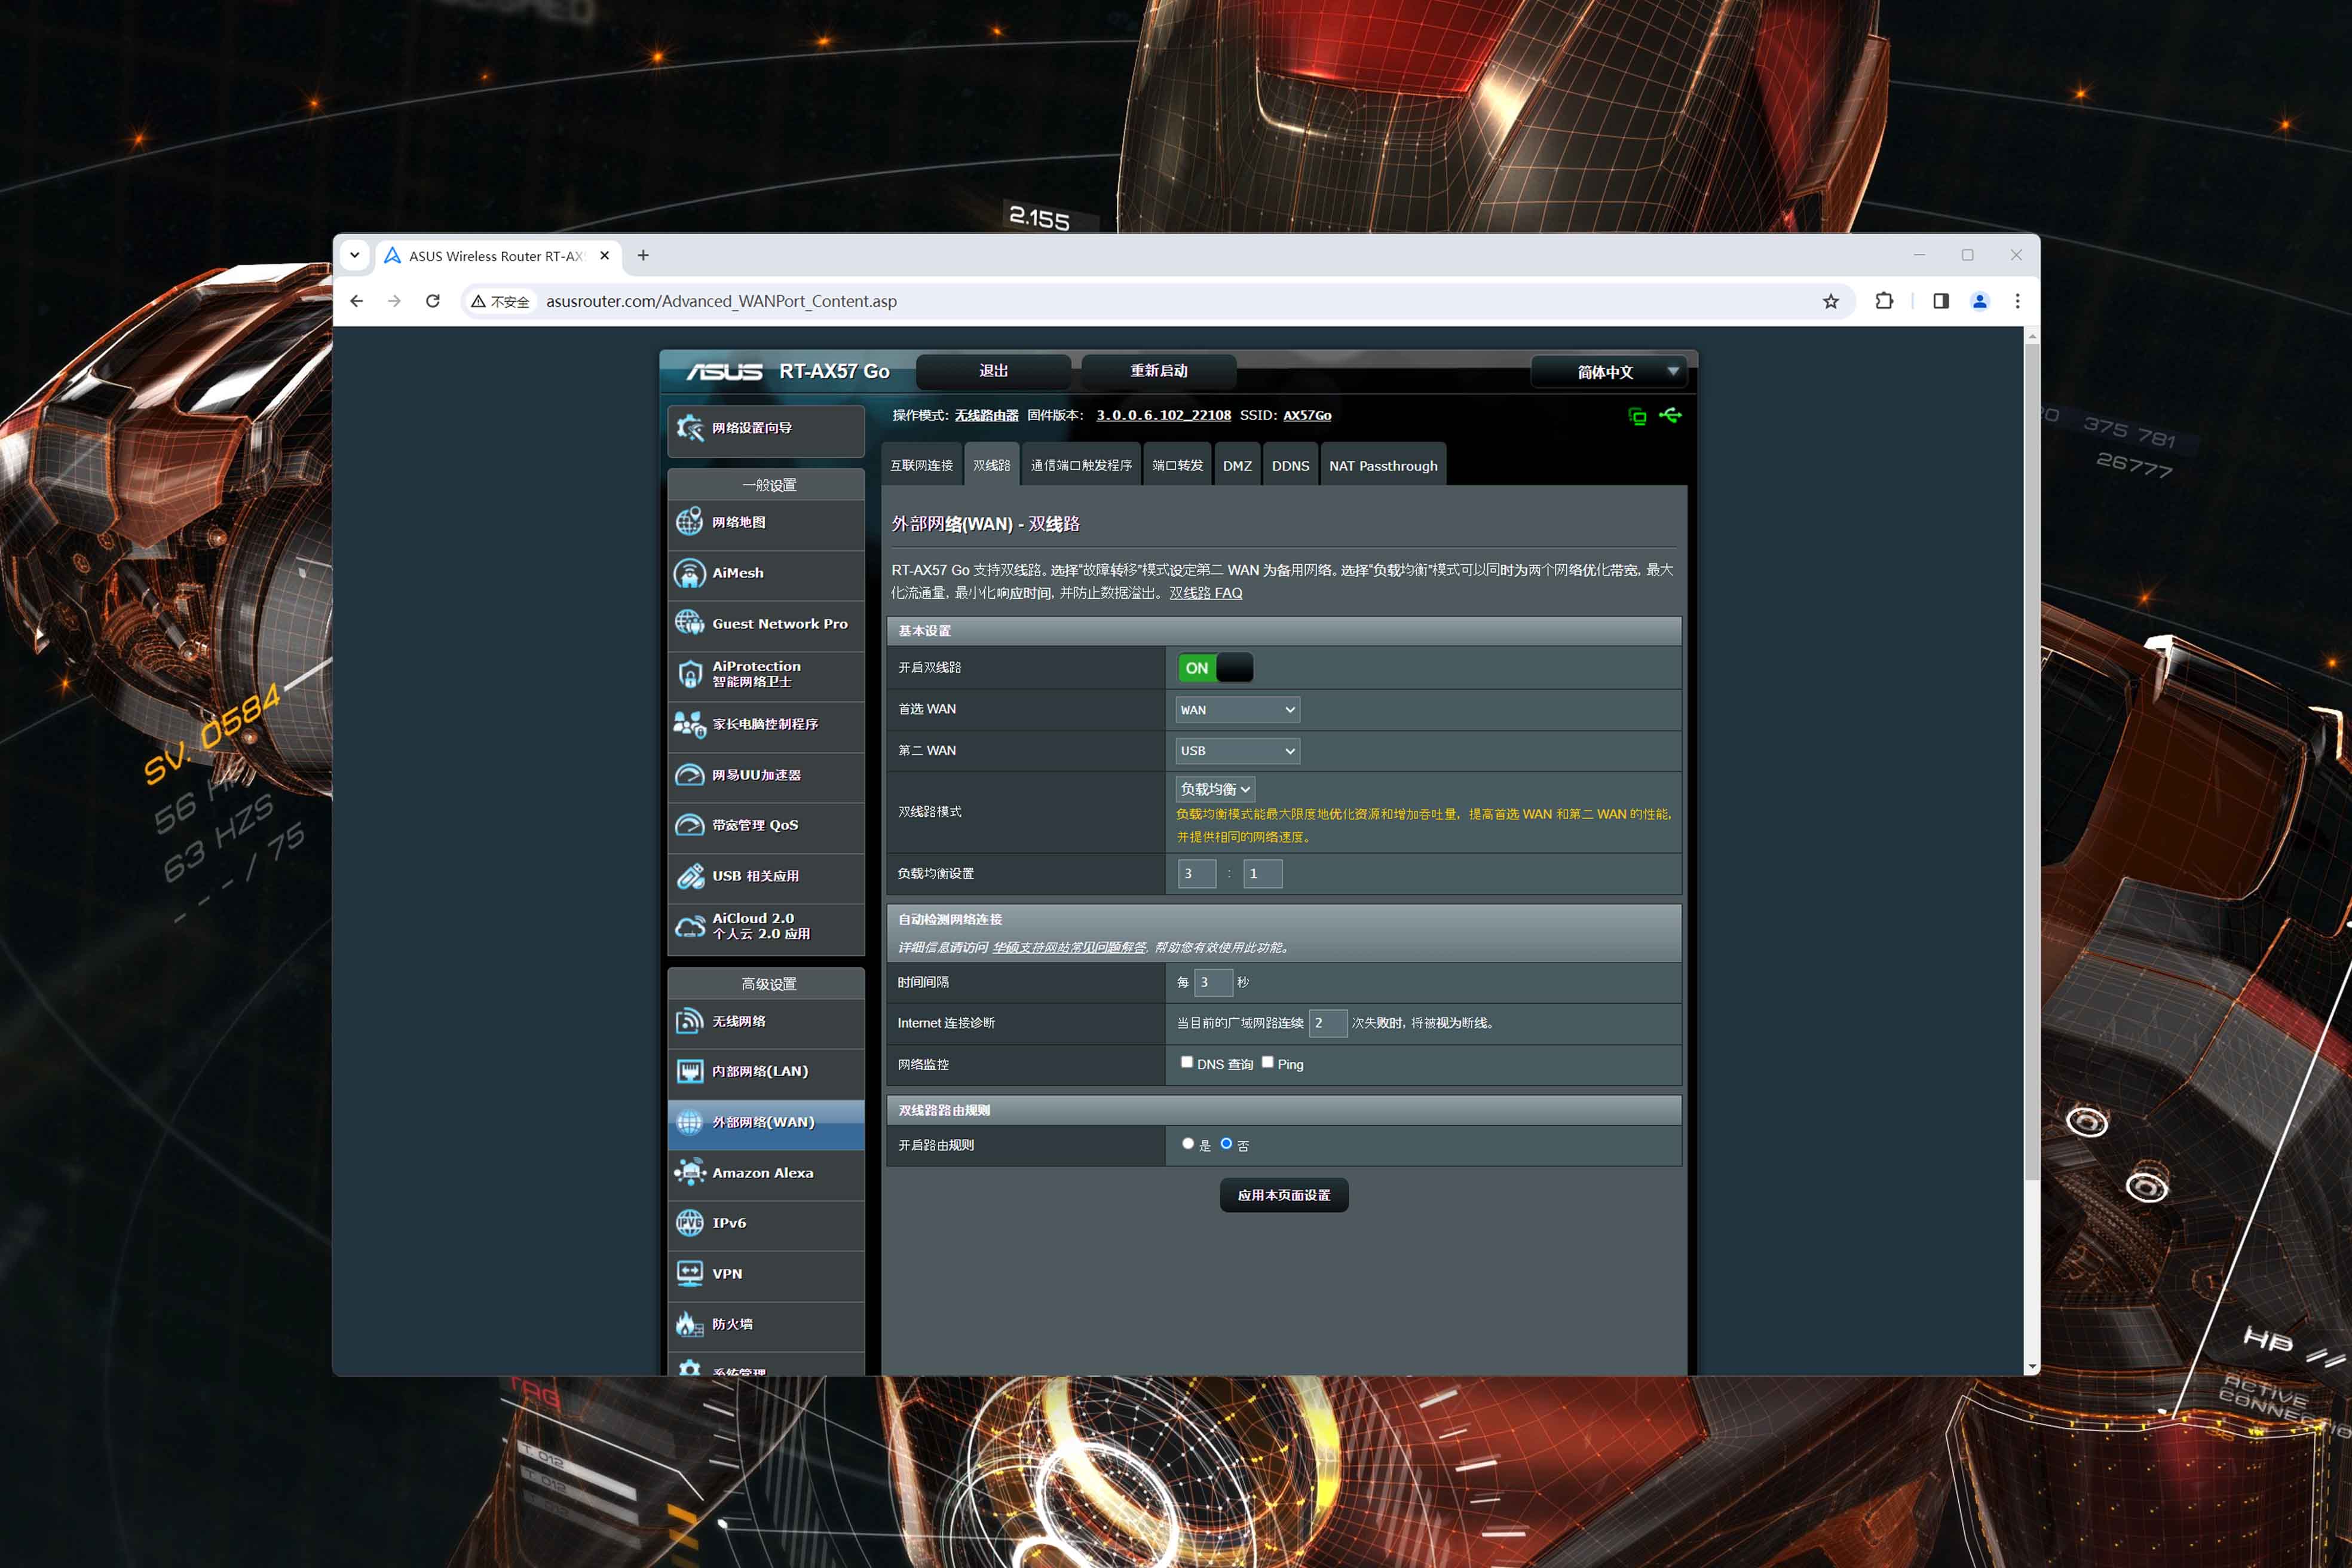Screen dimensions: 2352x1568
Task: Open the browser extensions puzzle icon
Action: 1883,301
